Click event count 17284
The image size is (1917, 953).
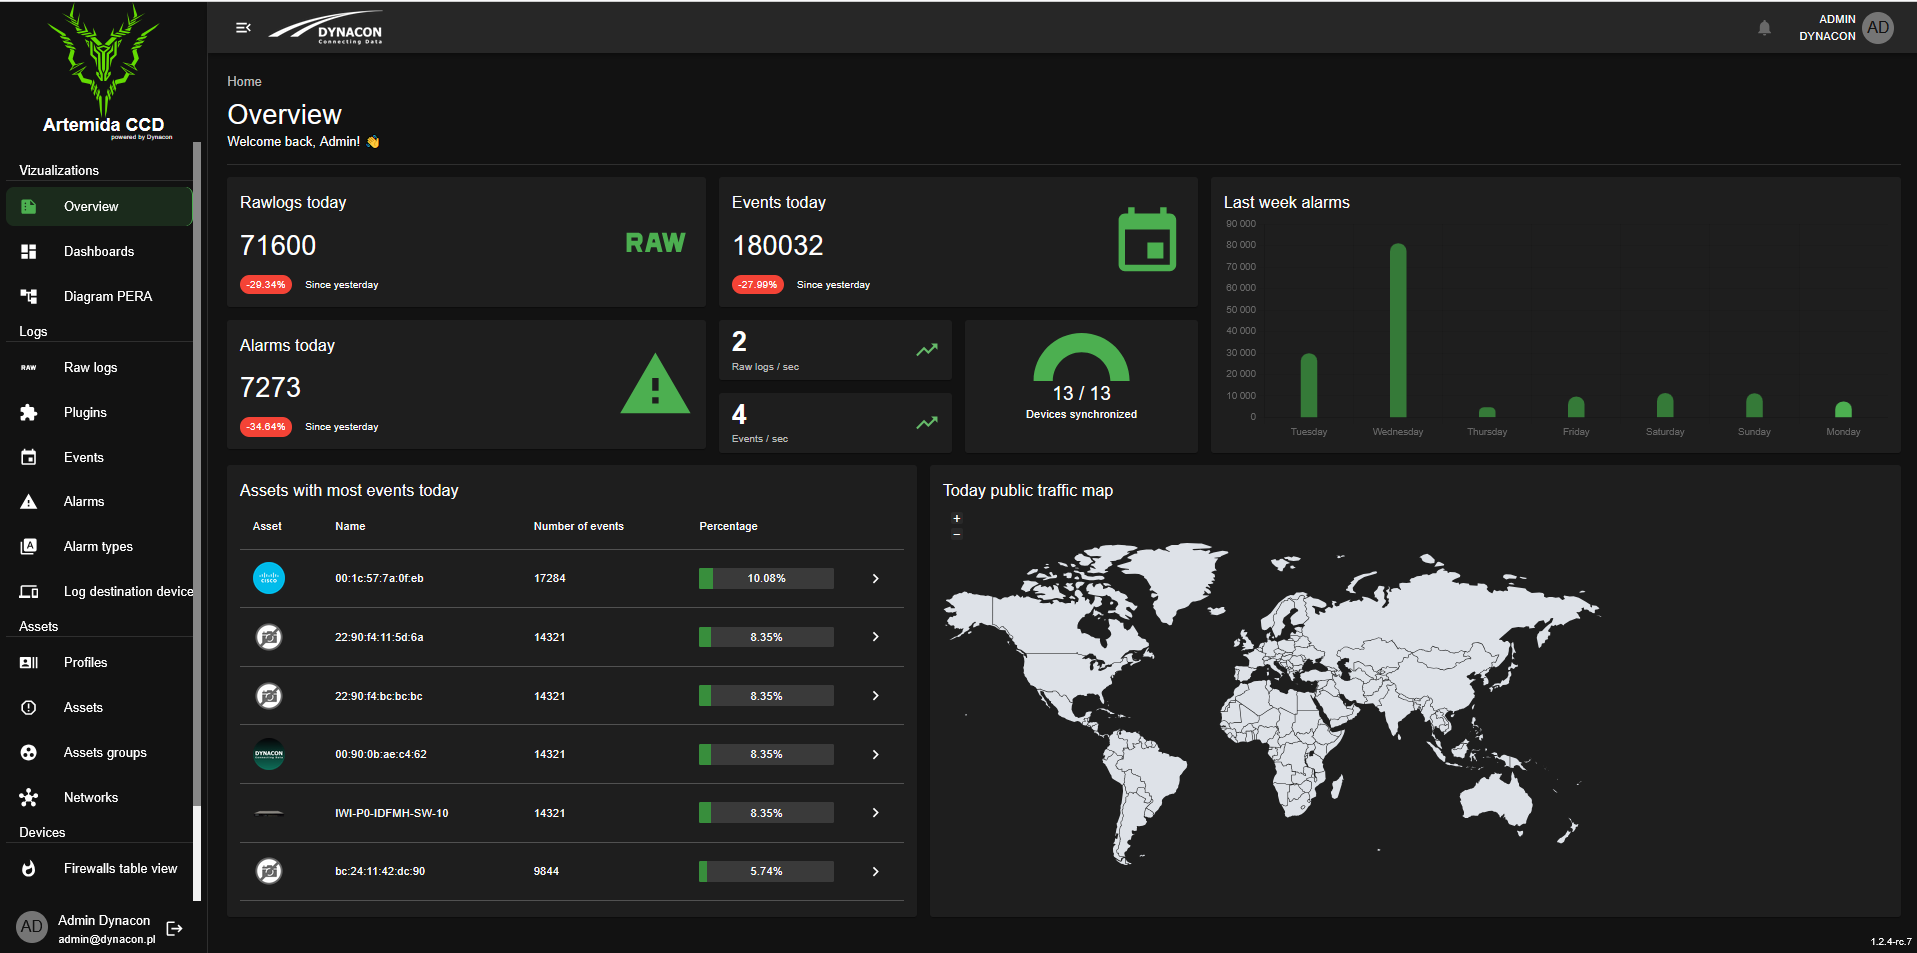550,578
